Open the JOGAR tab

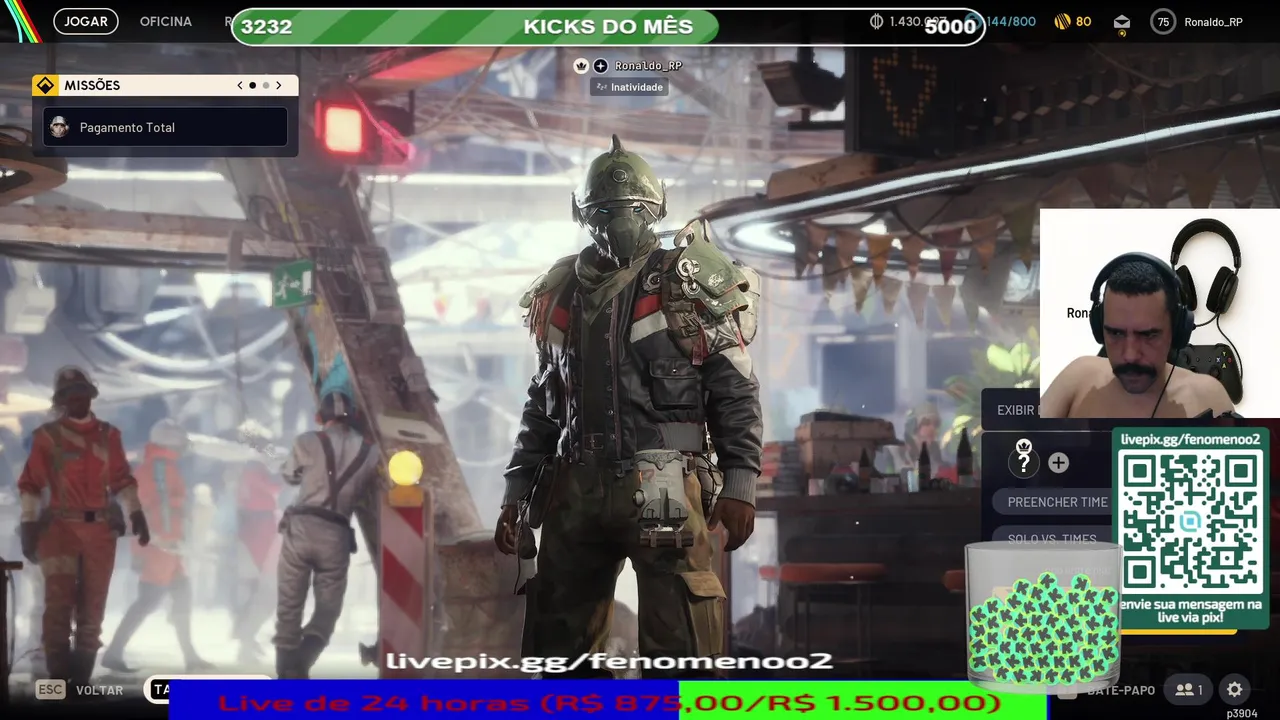[x=86, y=21]
